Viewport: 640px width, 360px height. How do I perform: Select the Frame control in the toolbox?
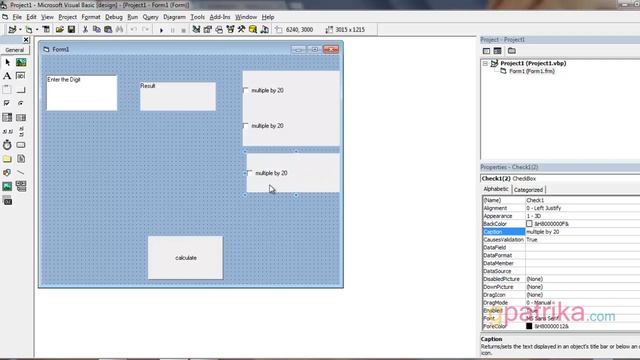point(7,90)
